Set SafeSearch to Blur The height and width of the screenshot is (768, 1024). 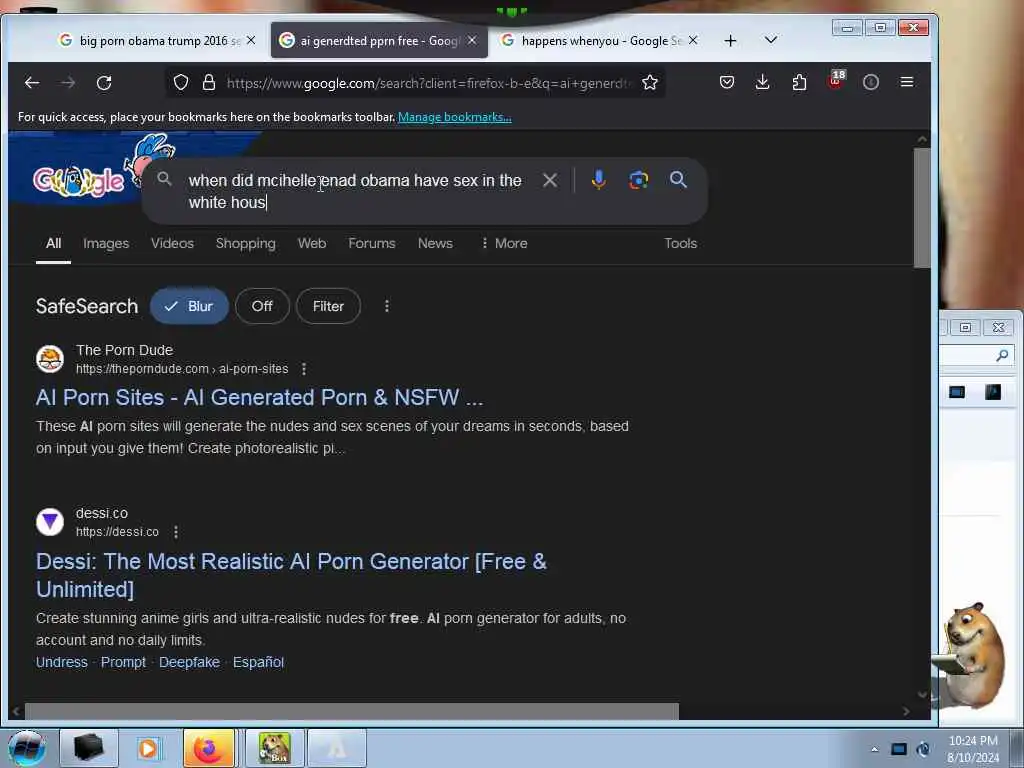(189, 306)
